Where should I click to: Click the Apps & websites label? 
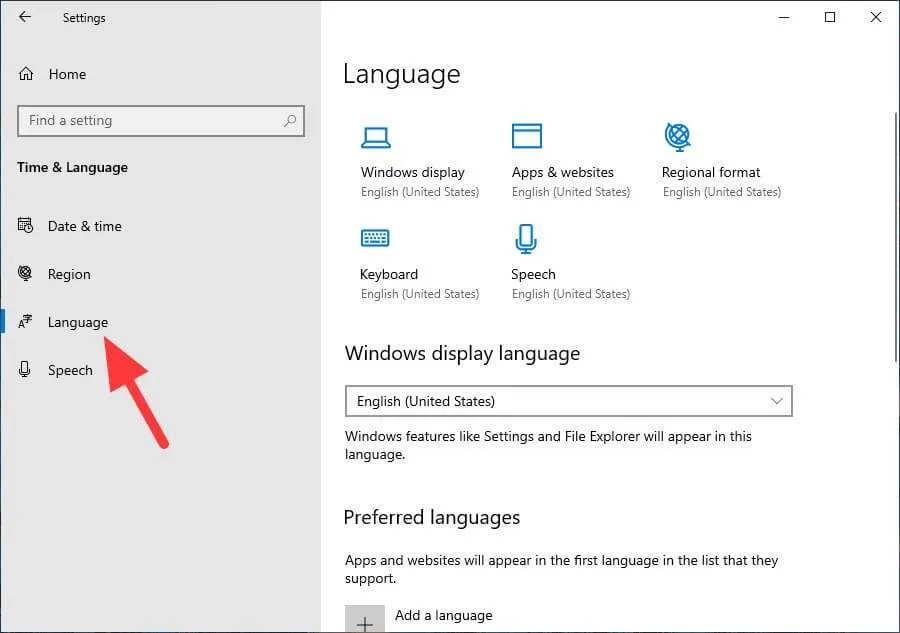(x=562, y=172)
